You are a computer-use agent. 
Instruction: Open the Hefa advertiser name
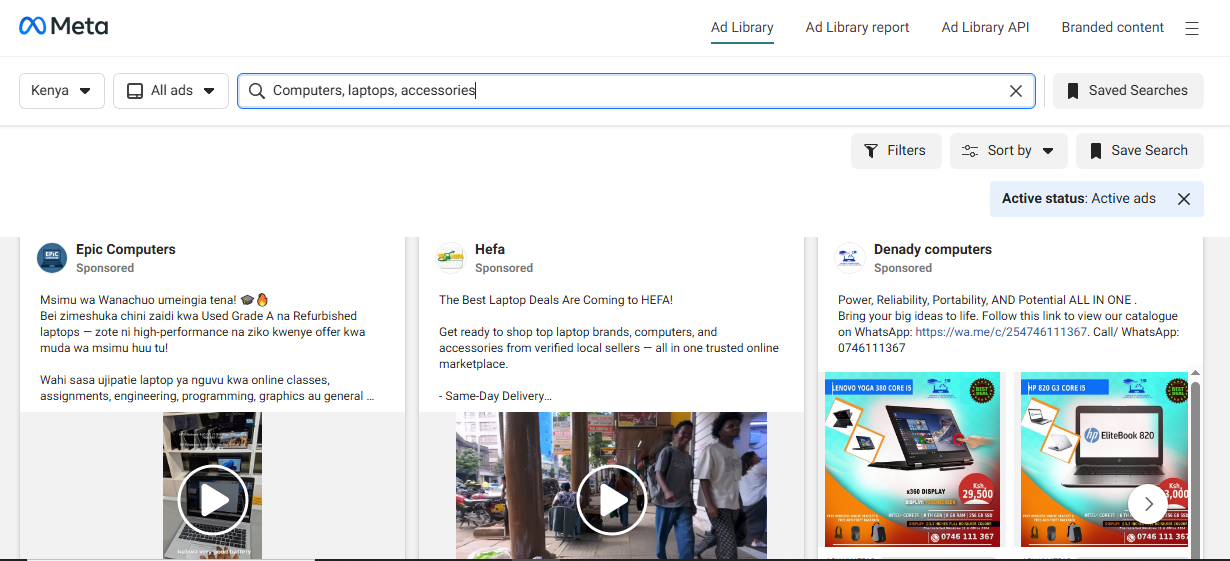(x=490, y=250)
